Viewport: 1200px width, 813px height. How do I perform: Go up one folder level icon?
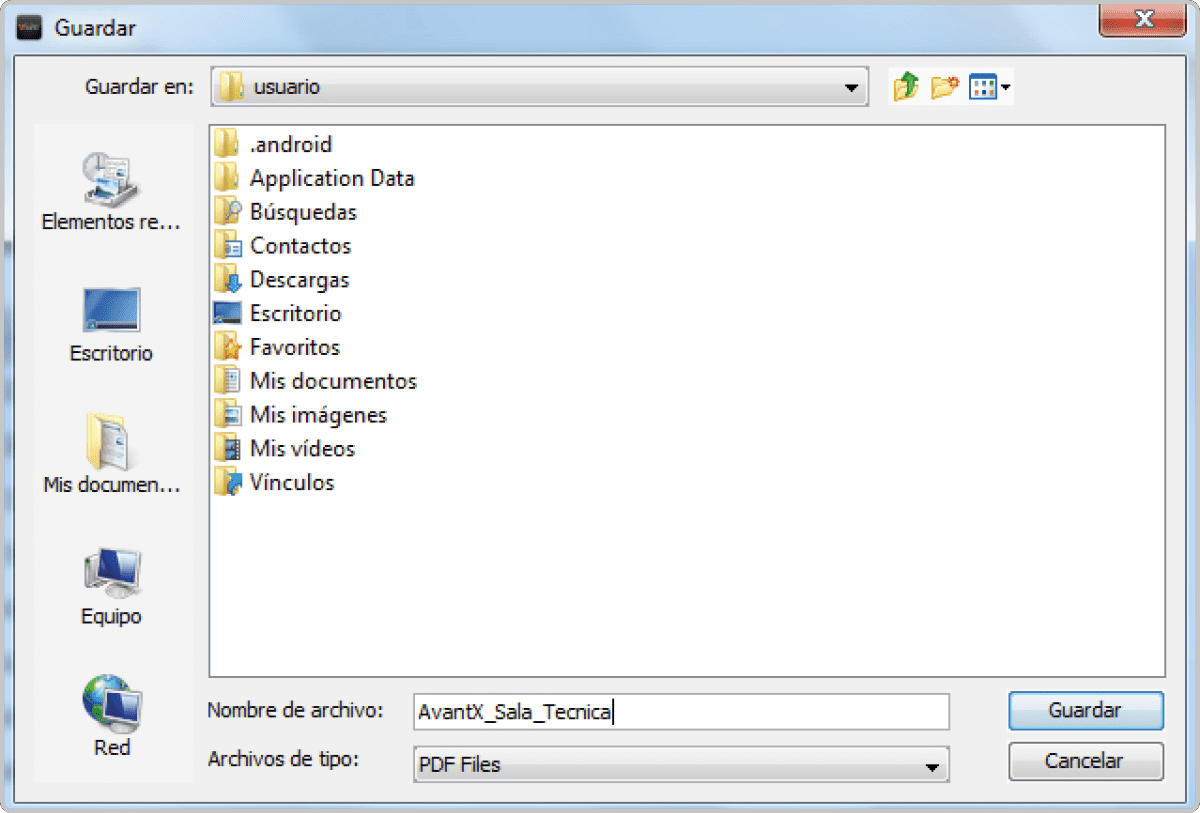906,87
